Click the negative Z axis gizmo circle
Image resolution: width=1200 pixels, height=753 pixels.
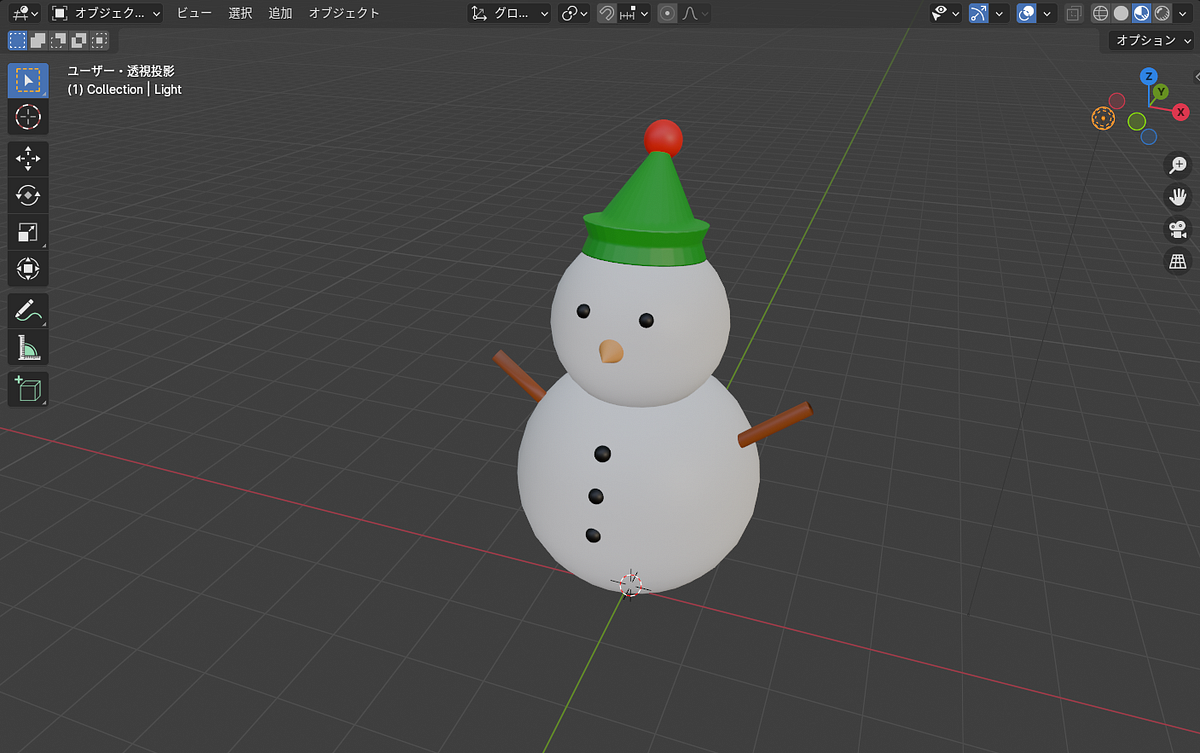click(1149, 137)
